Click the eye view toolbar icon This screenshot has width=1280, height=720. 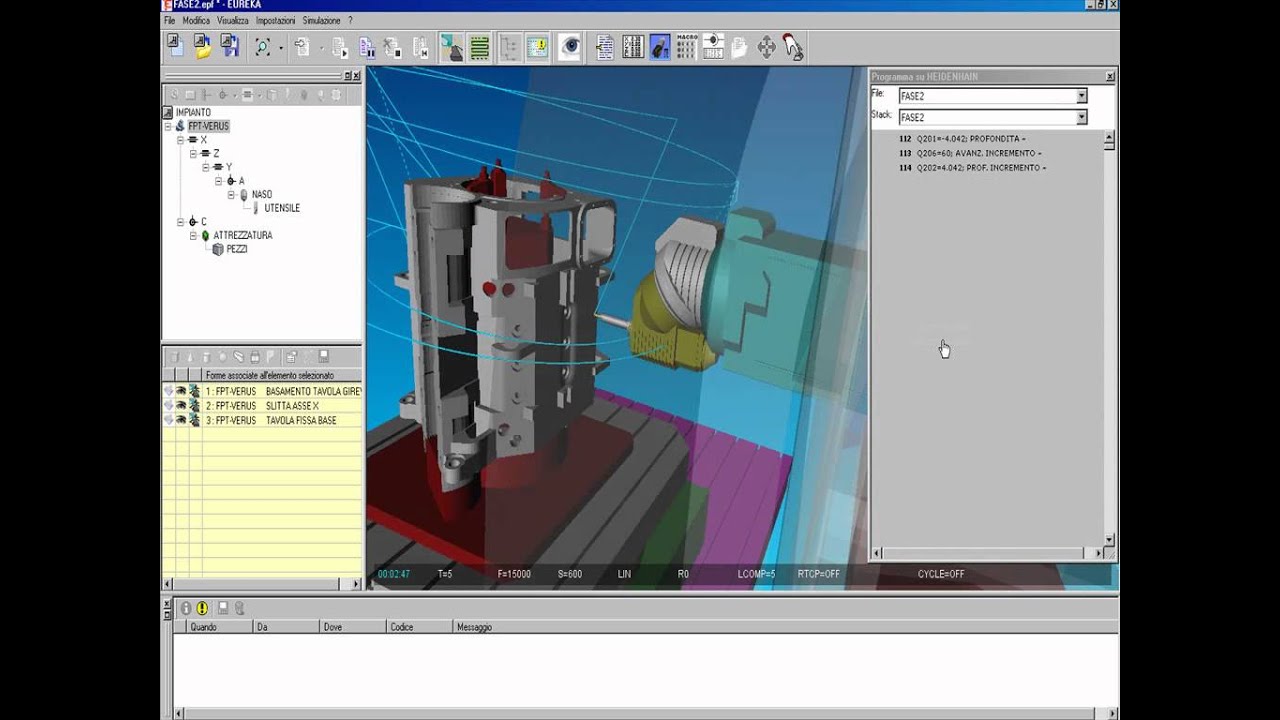pos(570,47)
